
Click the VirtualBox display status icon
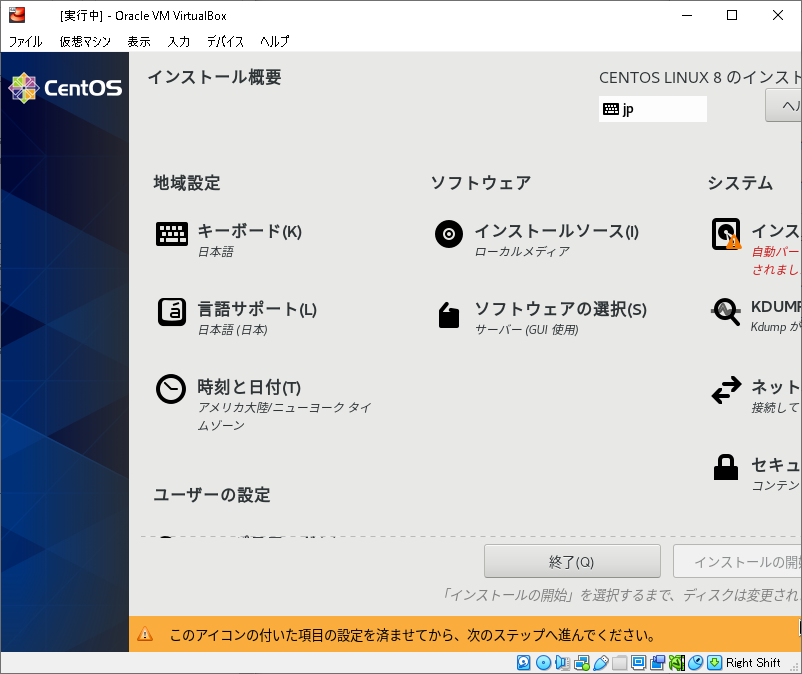pyautogui.click(x=638, y=663)
